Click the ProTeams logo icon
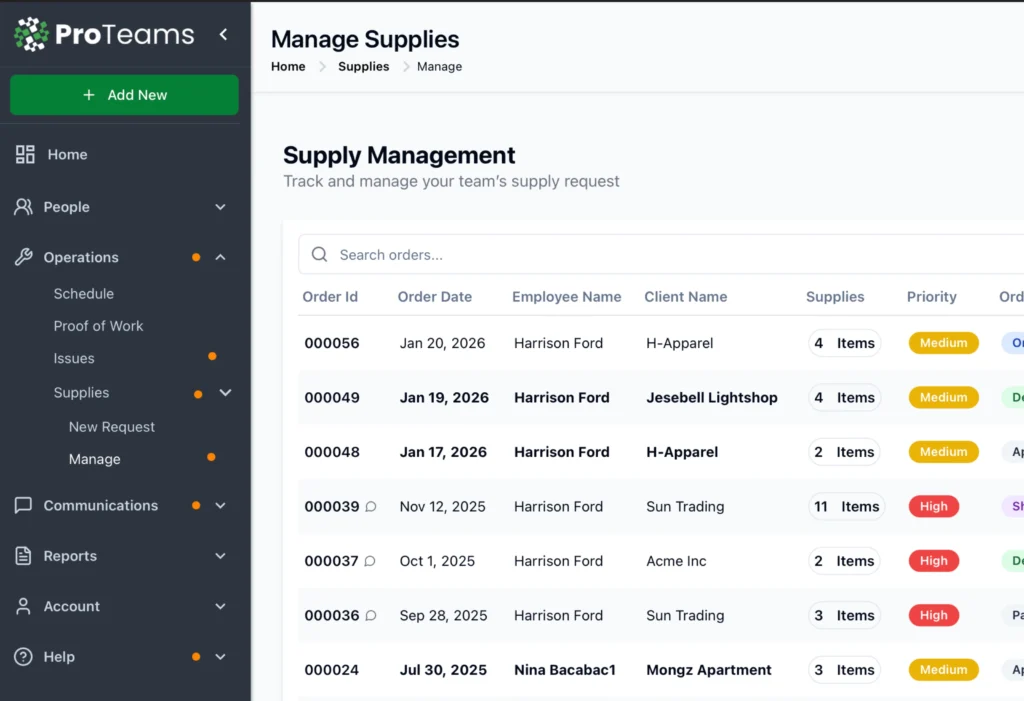Image resolution: width=1024 pixels, height=701 pixels. pos(29,33)
